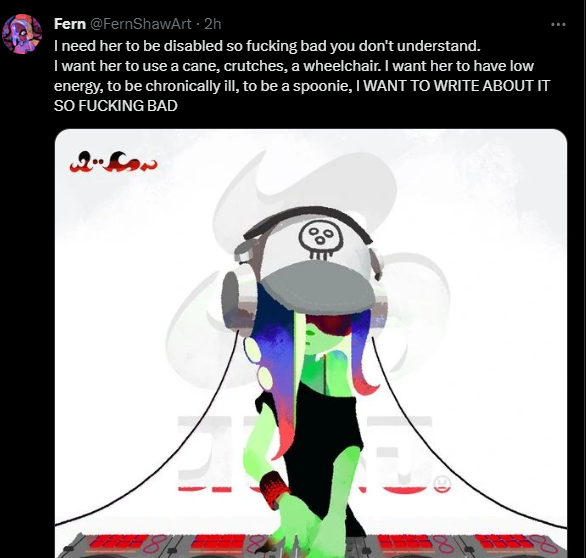Select the leftmost red DJ pad grid
586x558 pixels.
point(118,544)
